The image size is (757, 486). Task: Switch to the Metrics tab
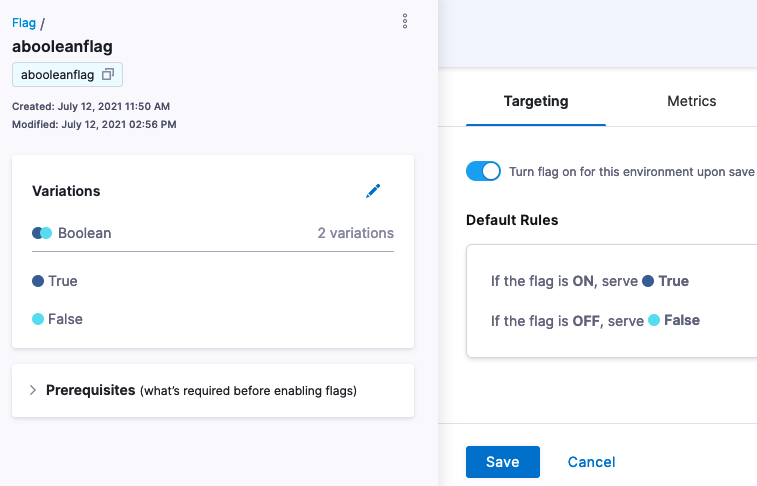tap(691, 101)
